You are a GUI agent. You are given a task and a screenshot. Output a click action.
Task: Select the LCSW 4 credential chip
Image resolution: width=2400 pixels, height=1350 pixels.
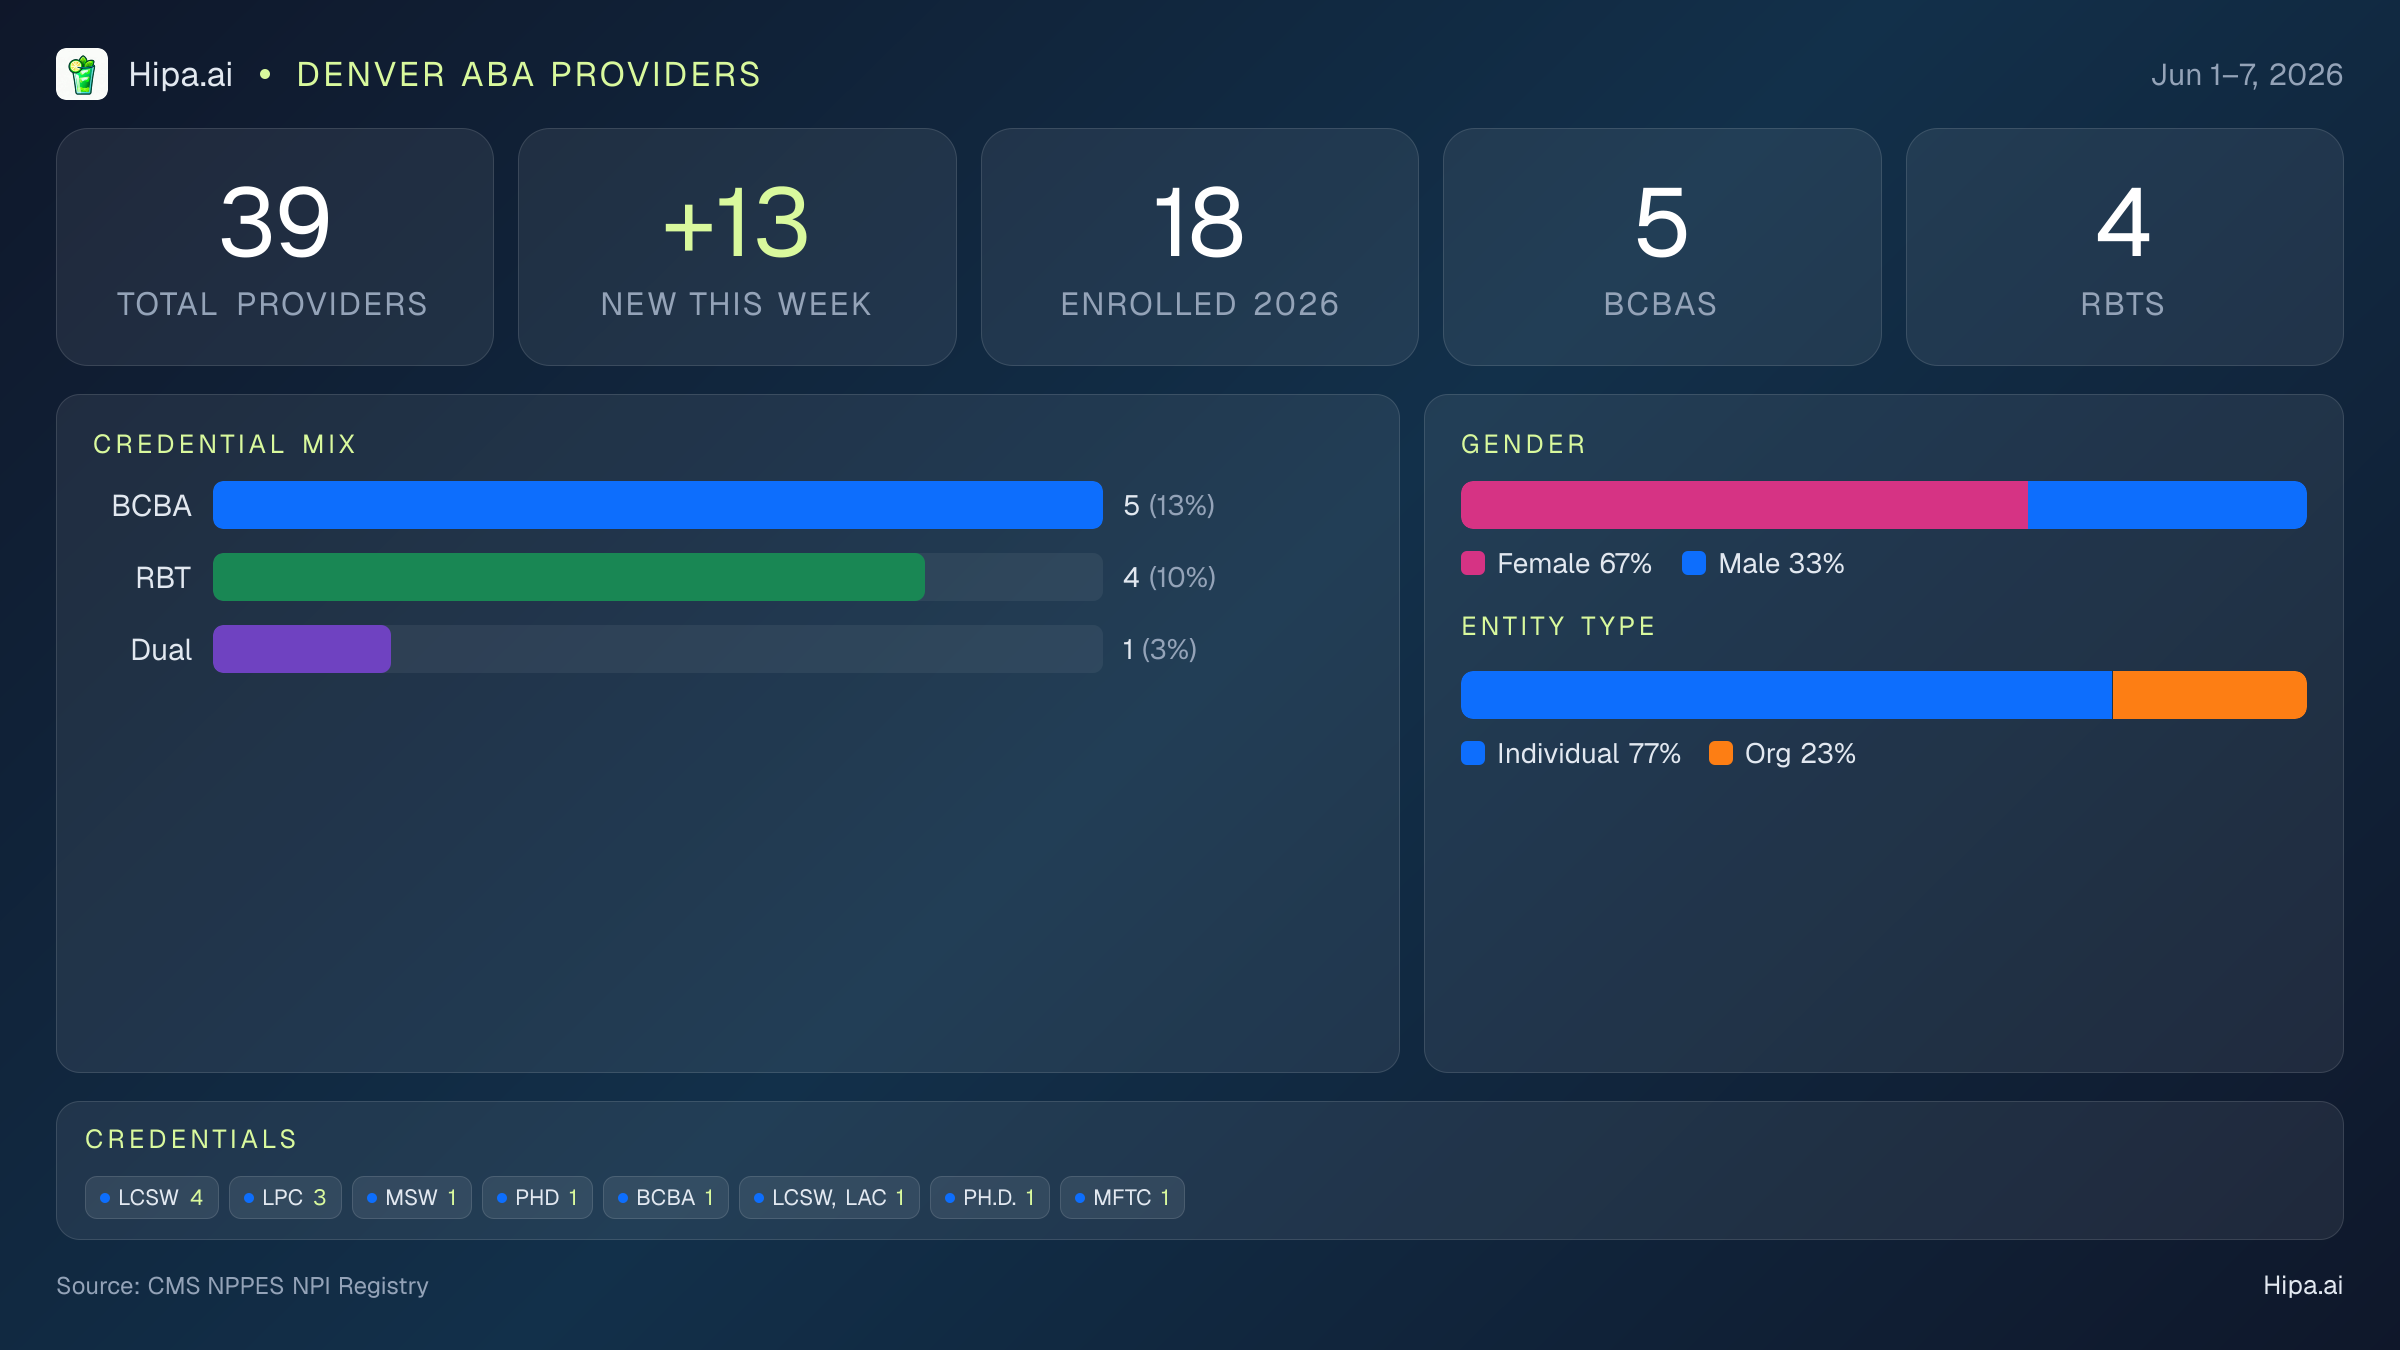152,1197
